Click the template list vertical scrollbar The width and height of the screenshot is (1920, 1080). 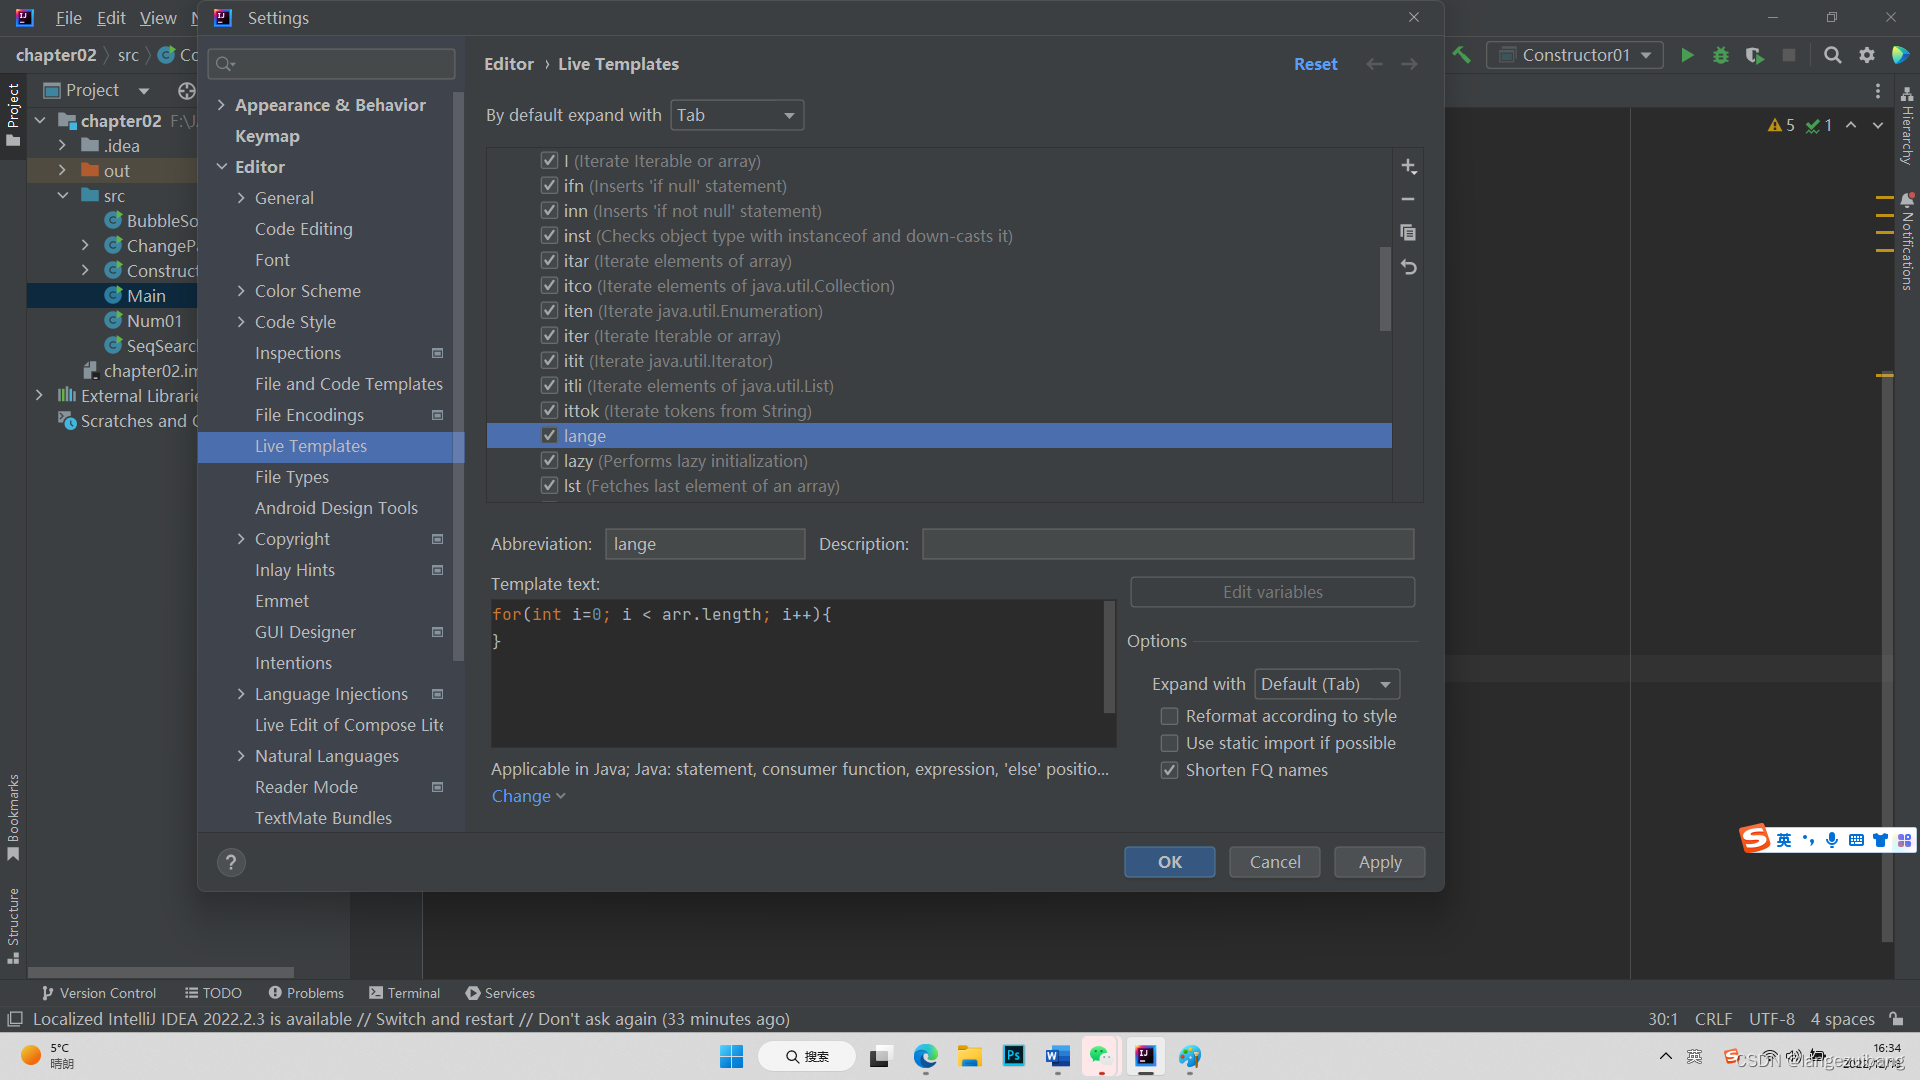point(1385,290)
